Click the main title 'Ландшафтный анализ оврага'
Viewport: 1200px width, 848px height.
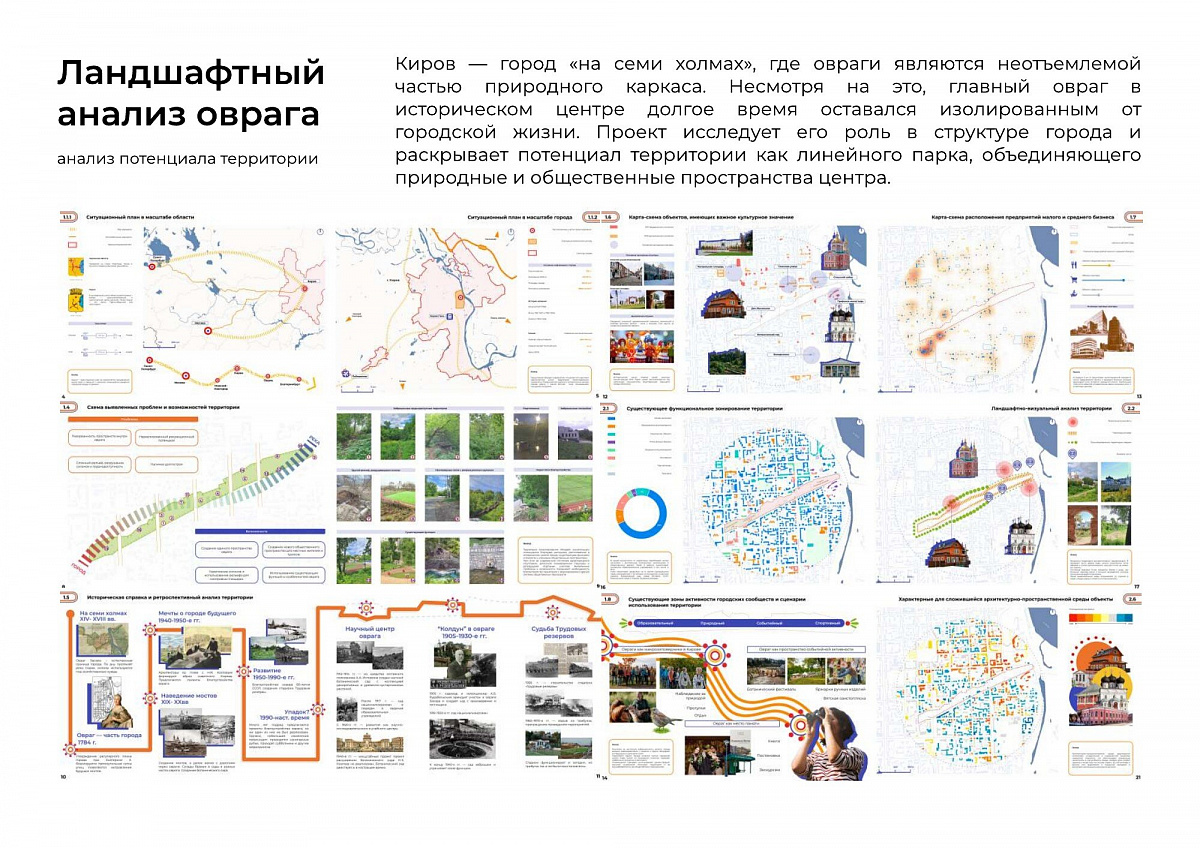[x=191, y=94]
